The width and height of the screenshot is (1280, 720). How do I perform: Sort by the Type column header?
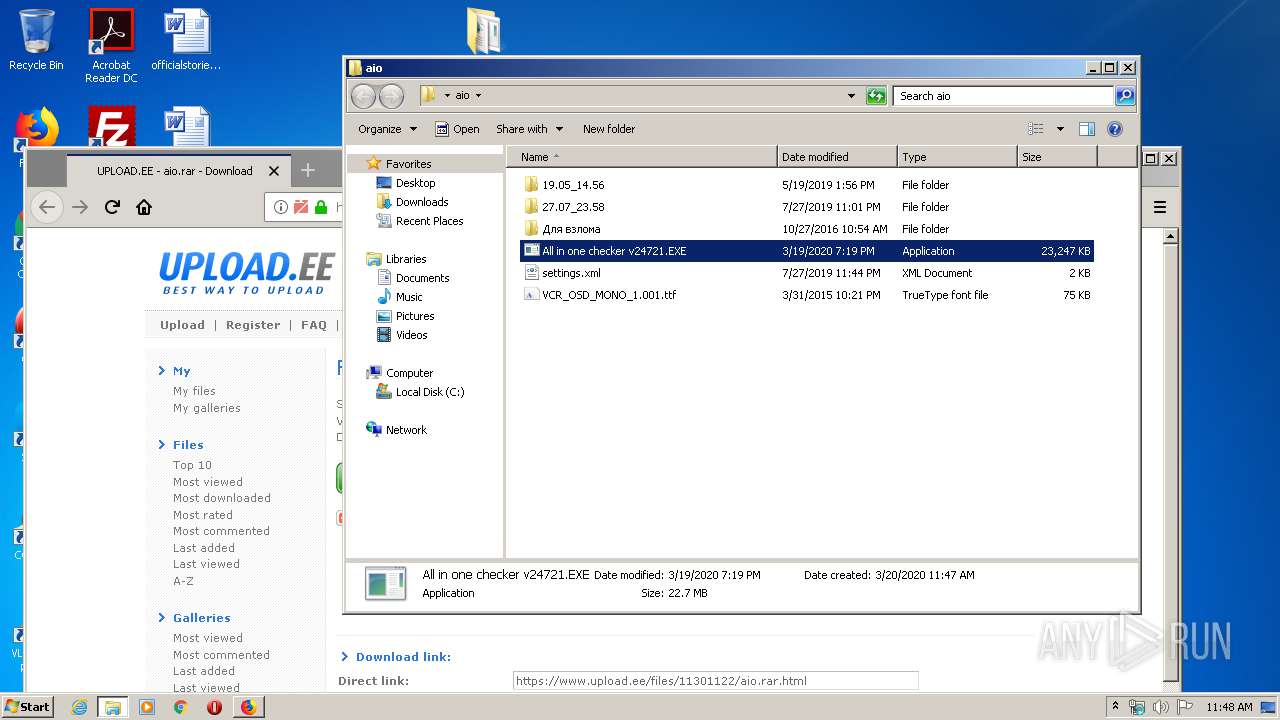pyautogui.click(x=957, y=157)
